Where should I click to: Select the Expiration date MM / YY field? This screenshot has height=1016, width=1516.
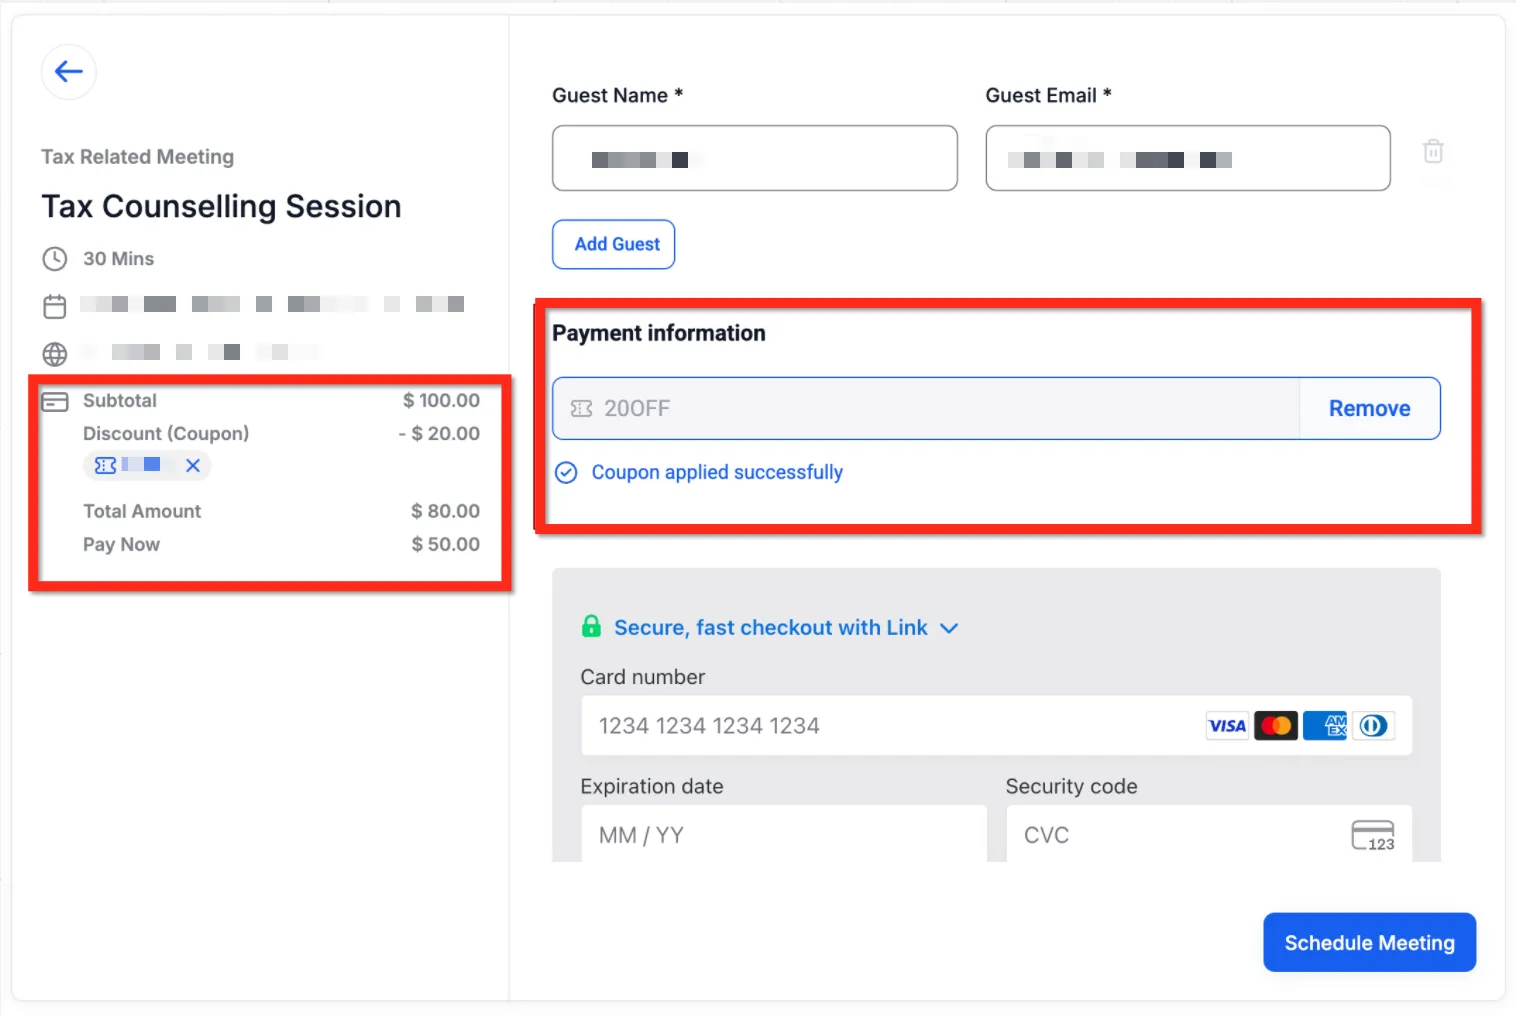coord(784,834)
